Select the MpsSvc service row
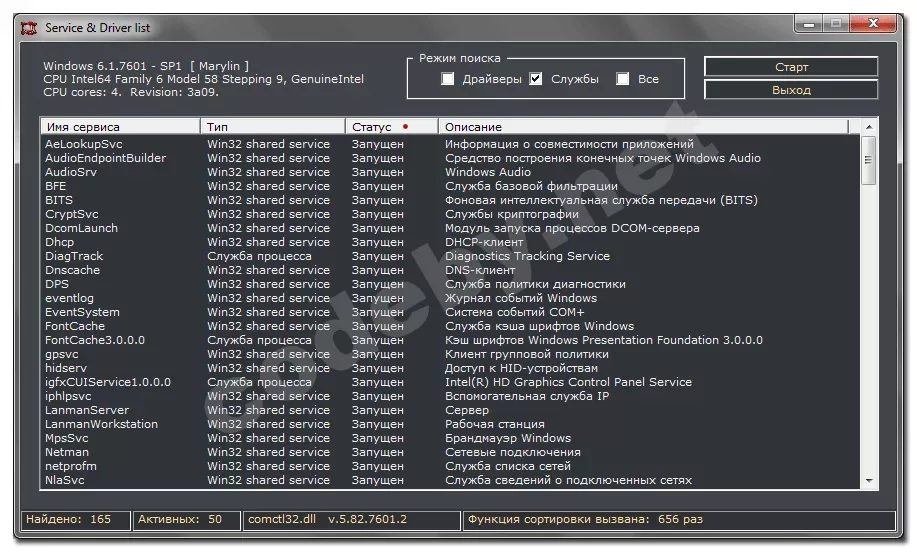The width and height of the screenshot is (917, 552). tap(450, 439)
